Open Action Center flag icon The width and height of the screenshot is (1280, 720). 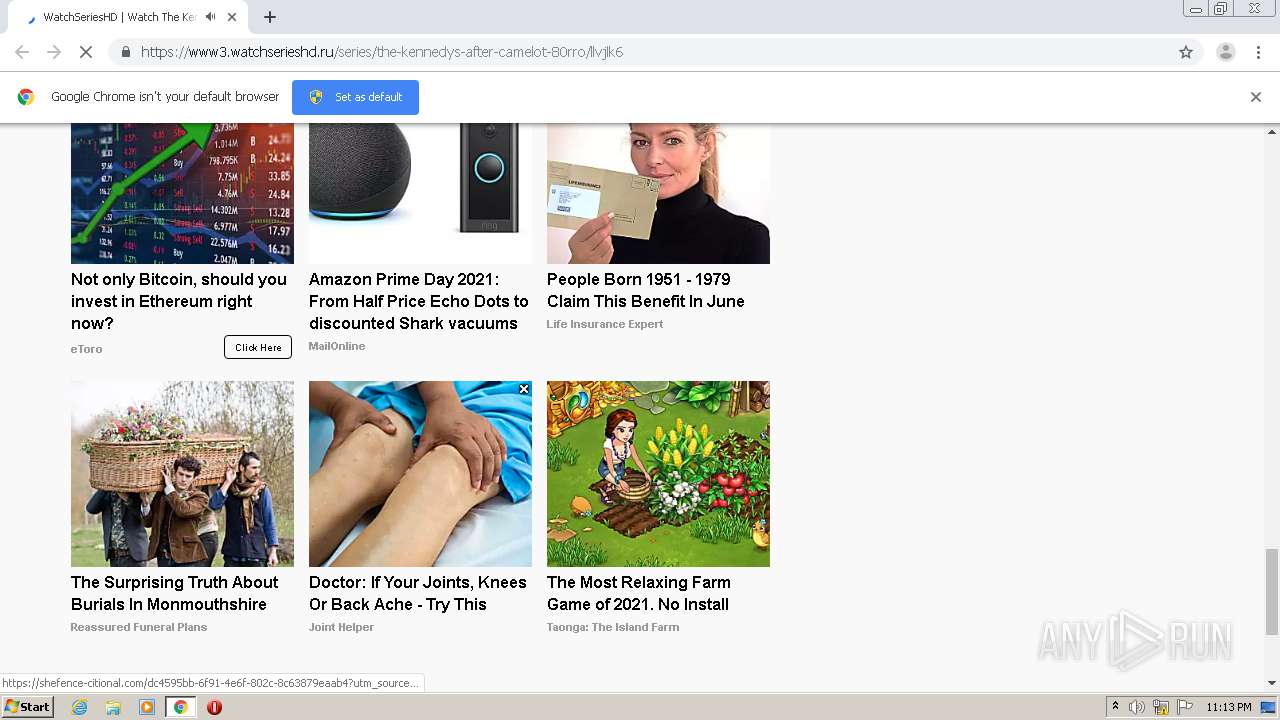1185,707
